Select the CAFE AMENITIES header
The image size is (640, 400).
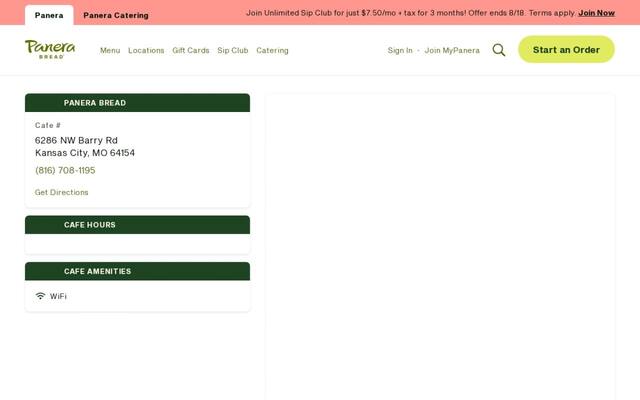138,271
